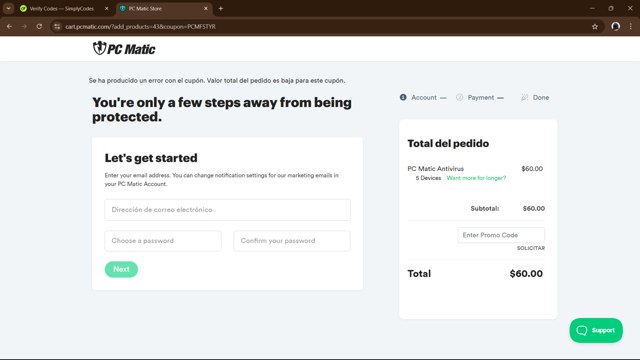Go forward in browser history
640x360 pixels.
tap(24, 27)
